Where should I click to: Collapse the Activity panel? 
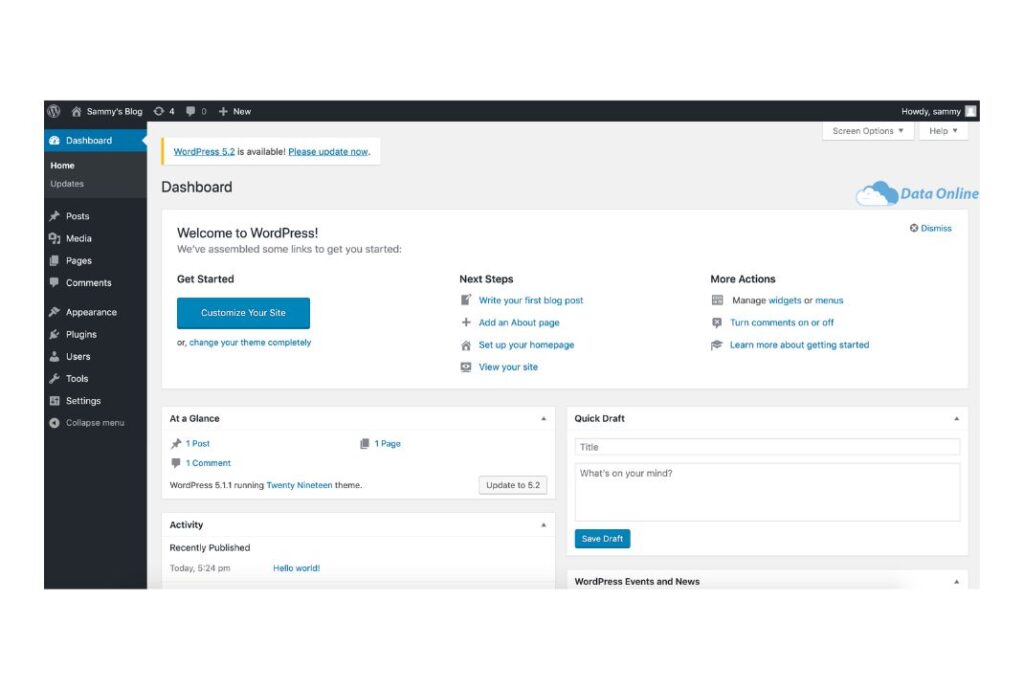tap(543, 525)
